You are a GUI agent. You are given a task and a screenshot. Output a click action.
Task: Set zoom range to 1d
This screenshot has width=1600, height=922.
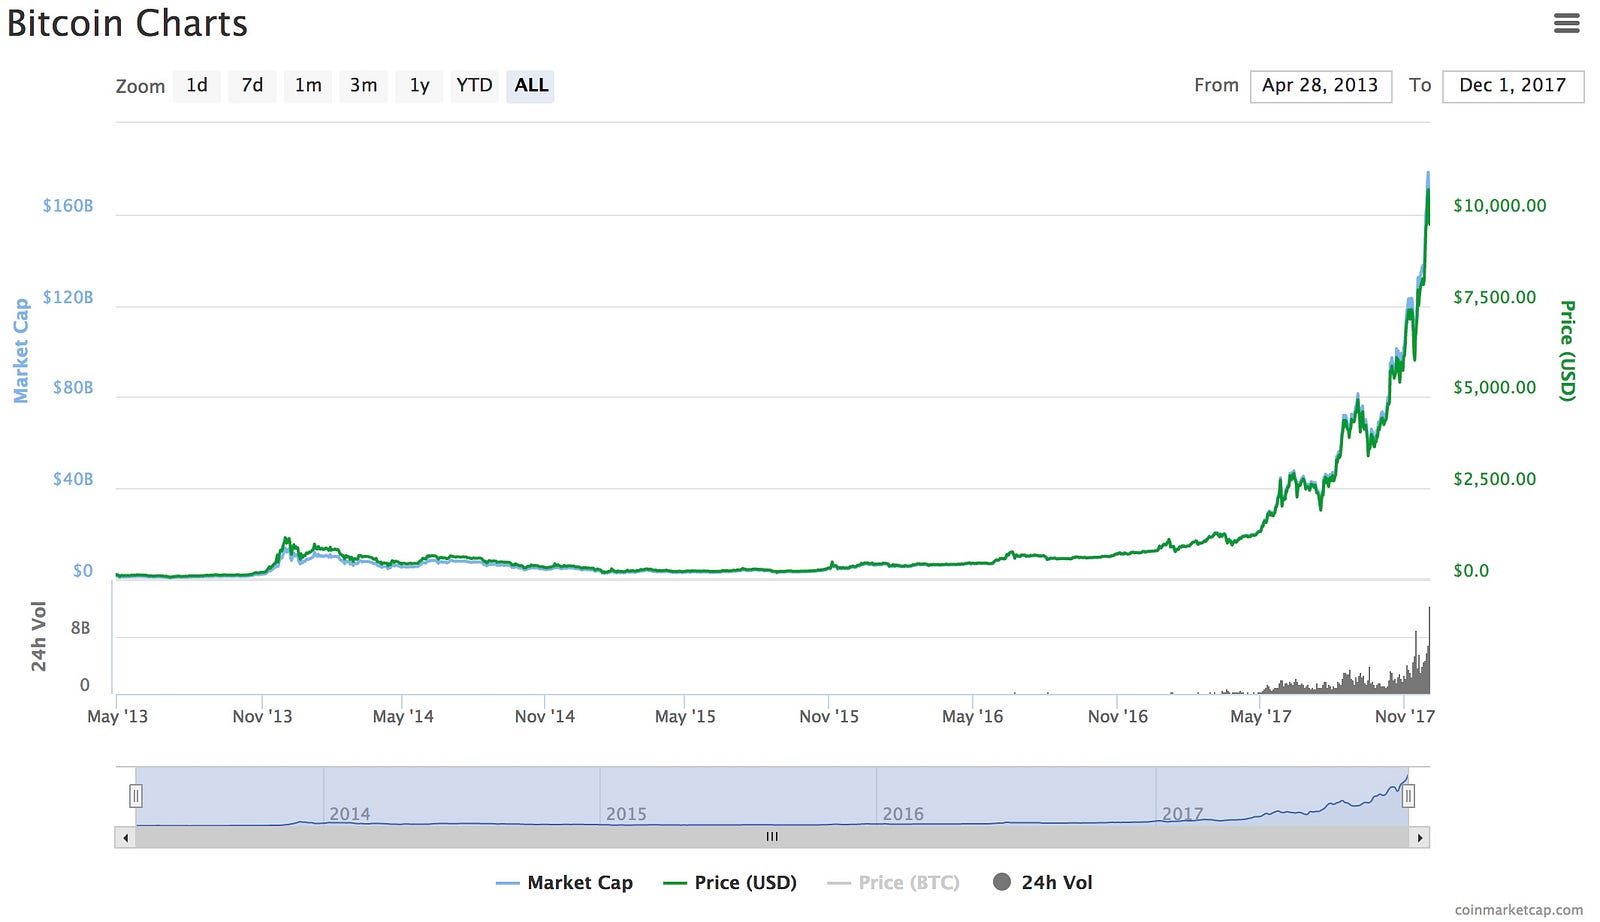197,86
